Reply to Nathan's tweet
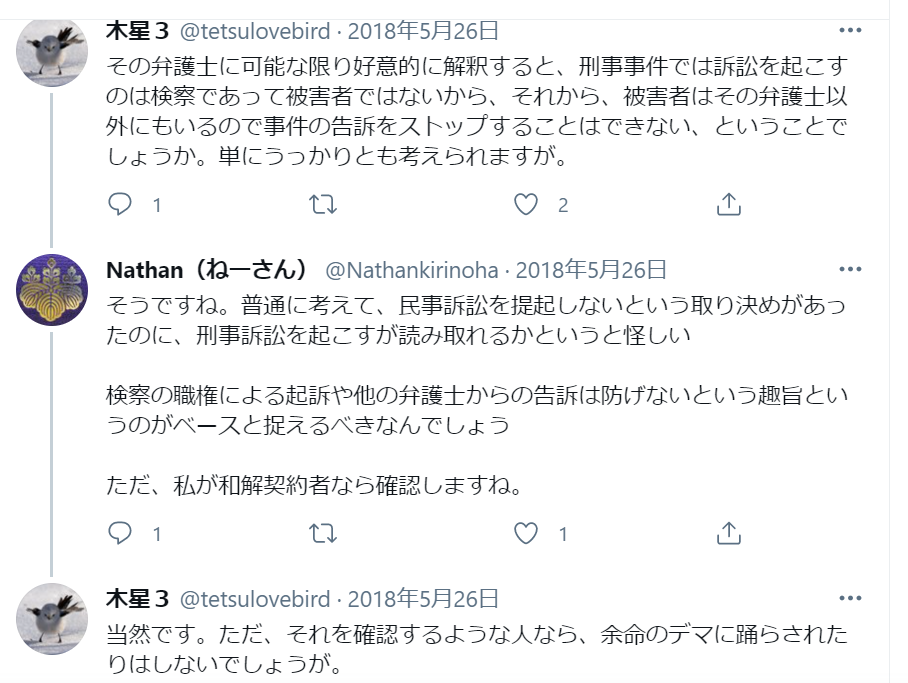 click(x=120, y=533)
